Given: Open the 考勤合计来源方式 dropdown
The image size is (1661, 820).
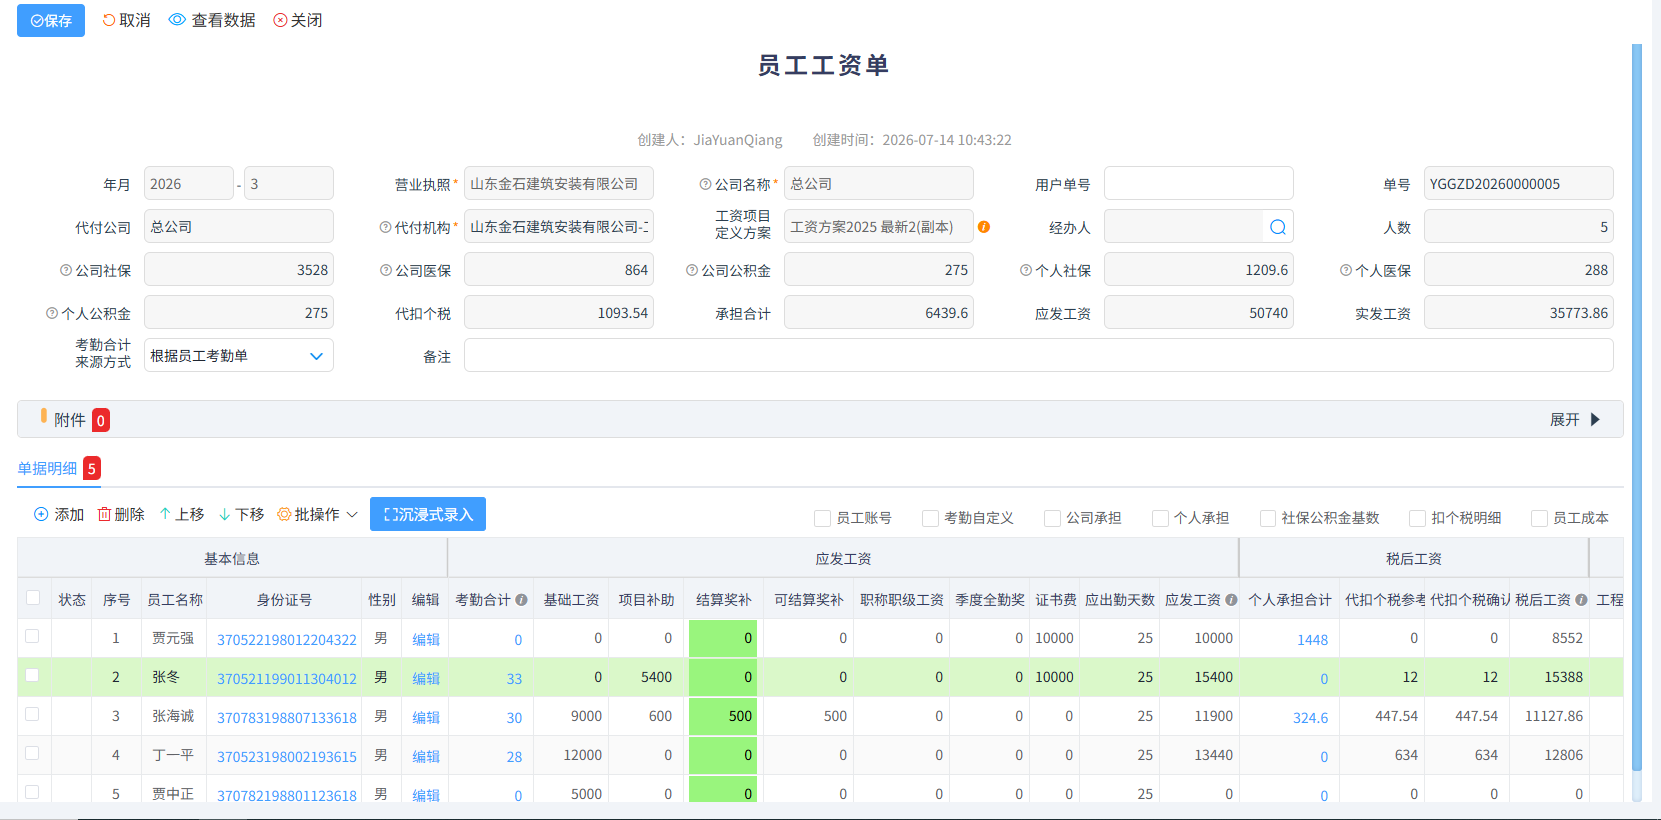Looking at the screenshot, I should coord(239,356).
